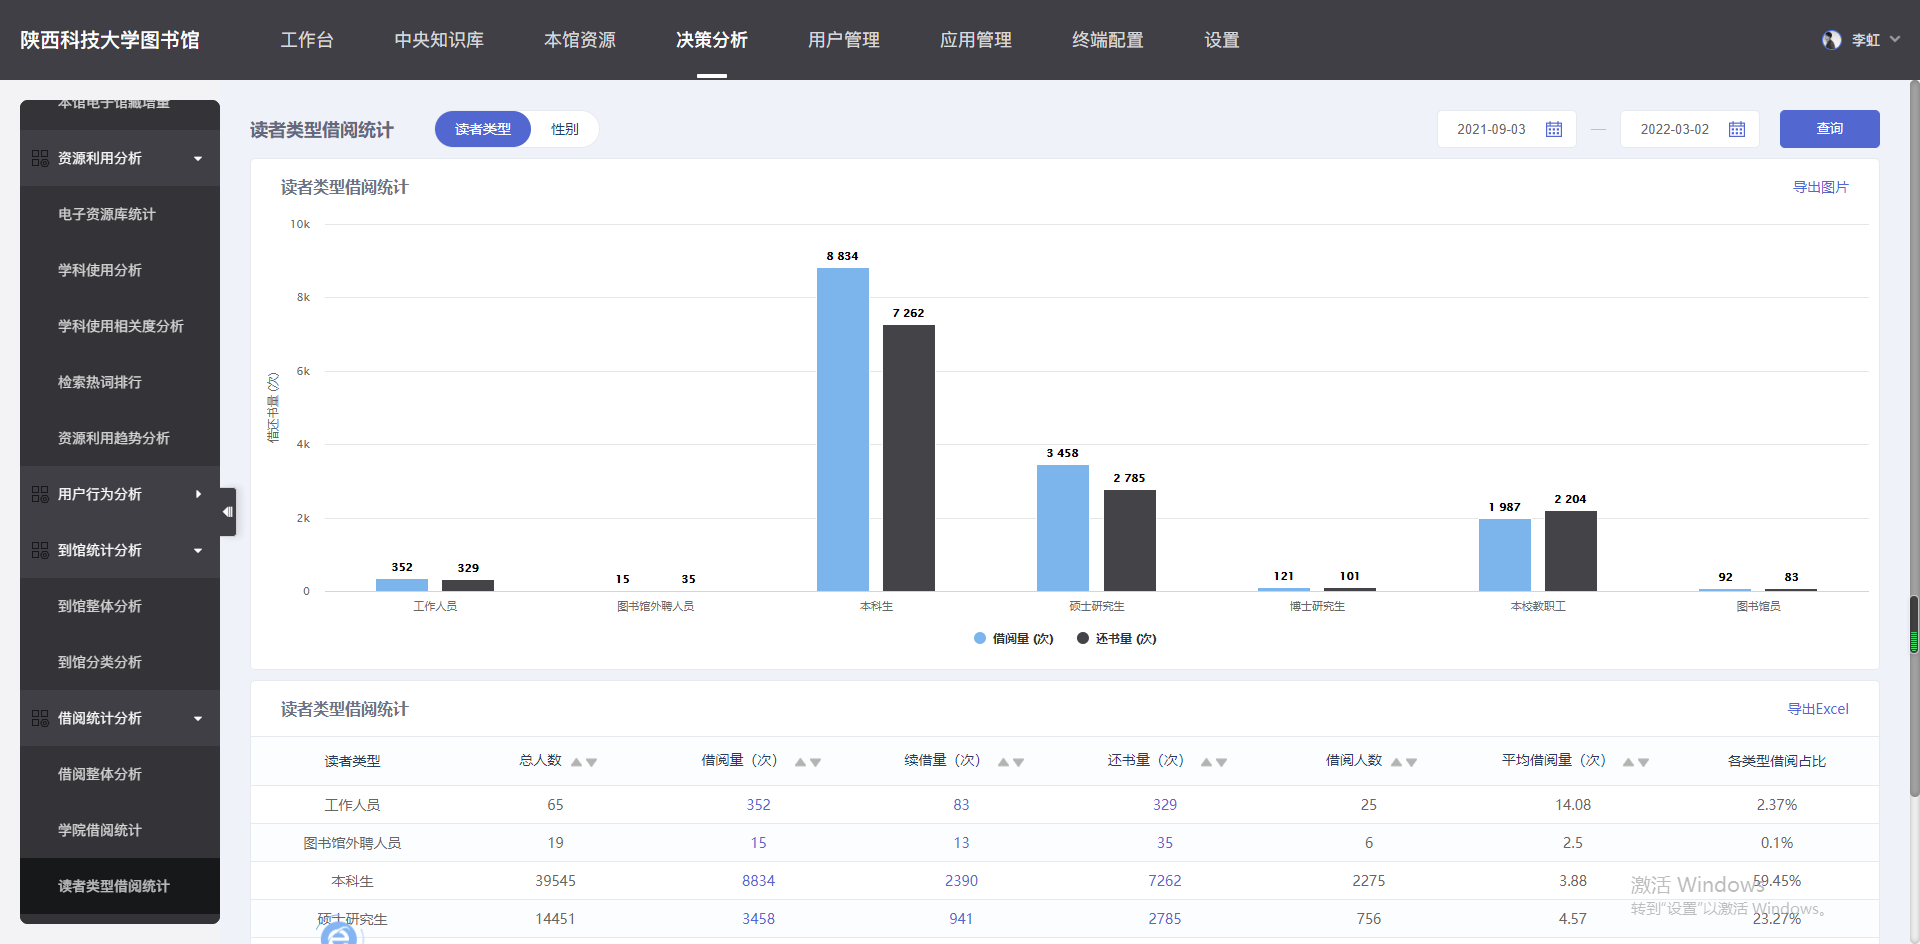Toggle 借阅量 series in chart legend
This screenshot has height=944, width=1920.
[x=1013, y=638]
